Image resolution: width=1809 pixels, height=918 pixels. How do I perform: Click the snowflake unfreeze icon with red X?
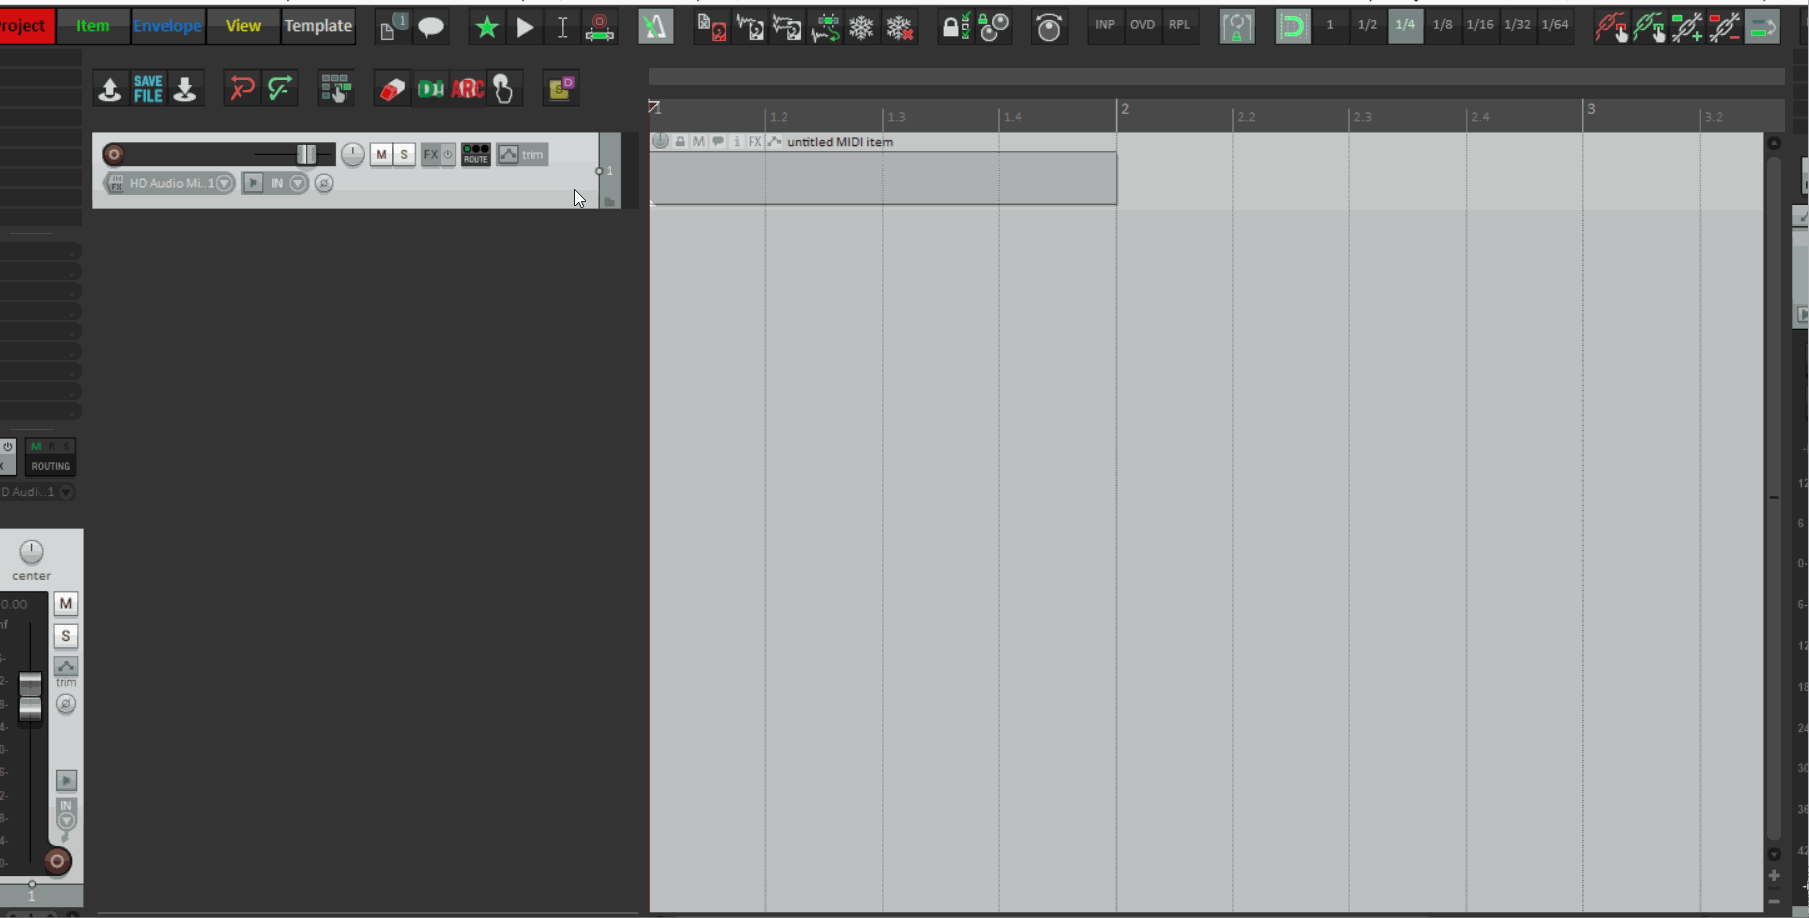[x=900, y=27]
